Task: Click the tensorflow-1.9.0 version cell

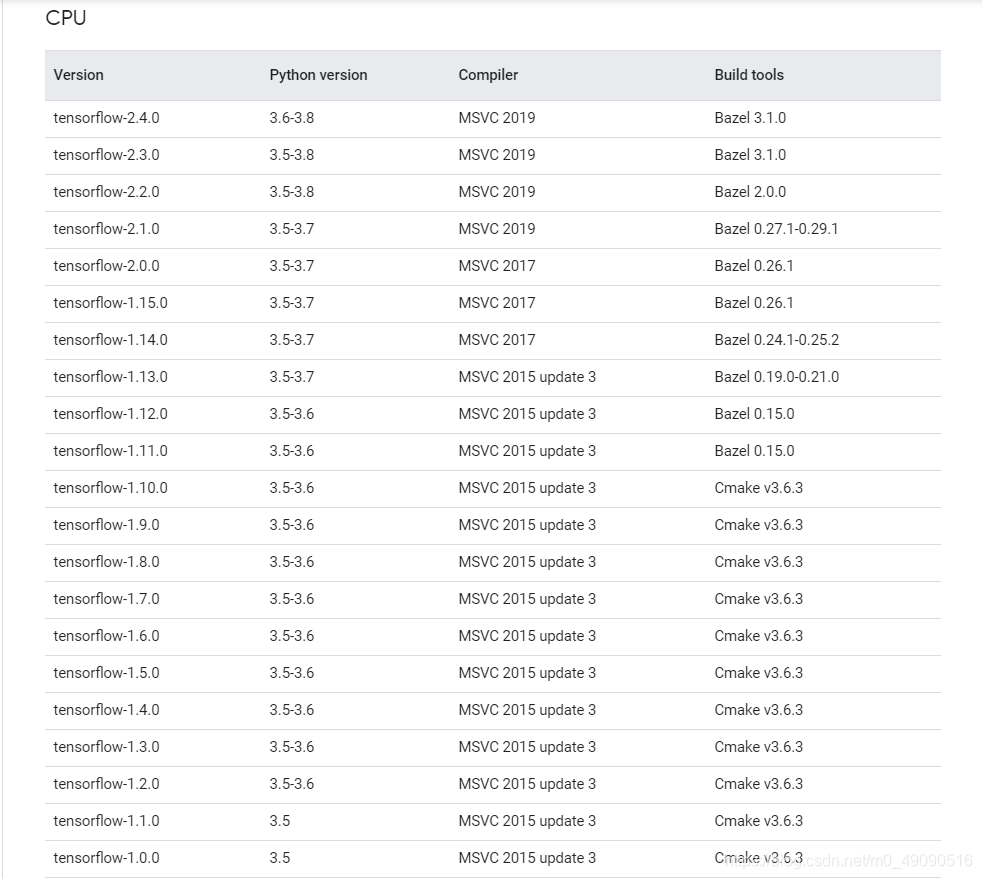Action: (x=106, y=525)
